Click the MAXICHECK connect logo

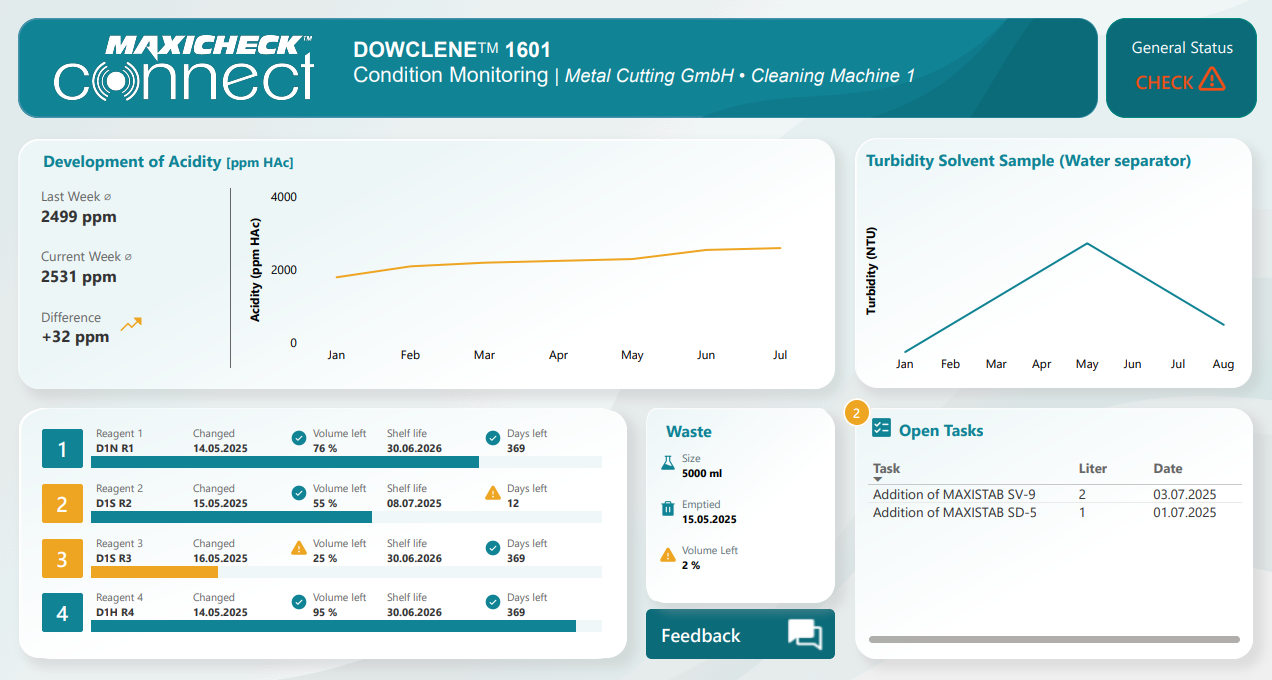[183, 67]
